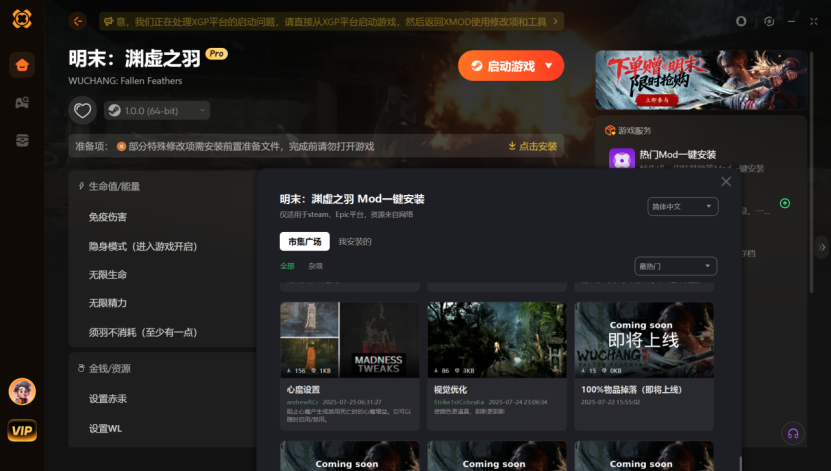831x471 pixels.
Task: Open the VIP membership badge
Action: click(x=22, y=431)
